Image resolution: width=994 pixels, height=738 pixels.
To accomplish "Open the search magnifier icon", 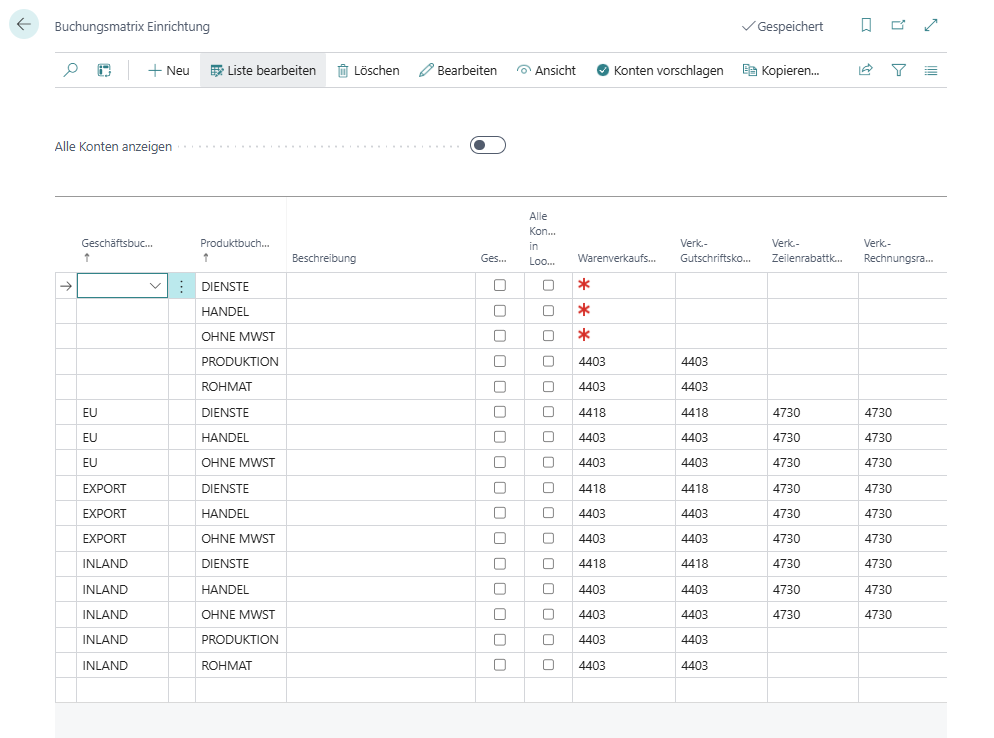I will click(x=70, y=70).
